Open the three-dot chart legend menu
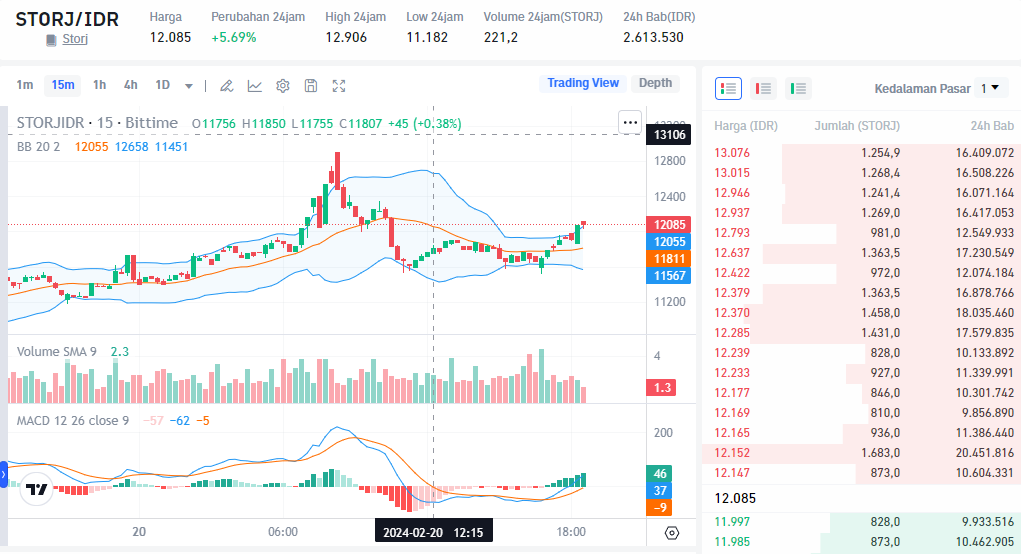This screenshot has height=554, width=1021. click(630, 122)
